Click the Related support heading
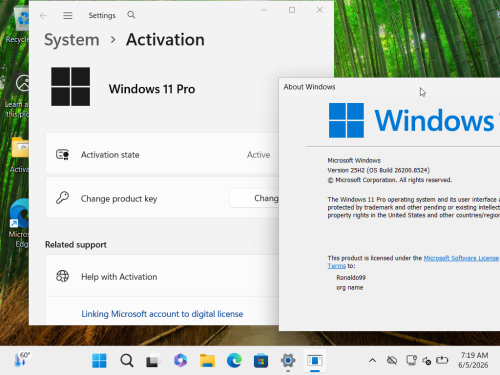 tap(76, 245)
